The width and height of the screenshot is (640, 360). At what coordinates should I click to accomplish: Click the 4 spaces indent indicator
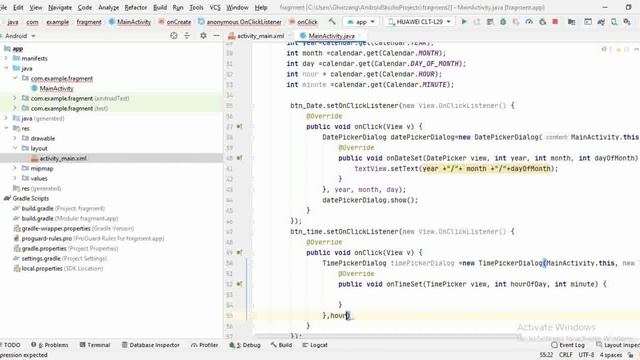(611, 355)
